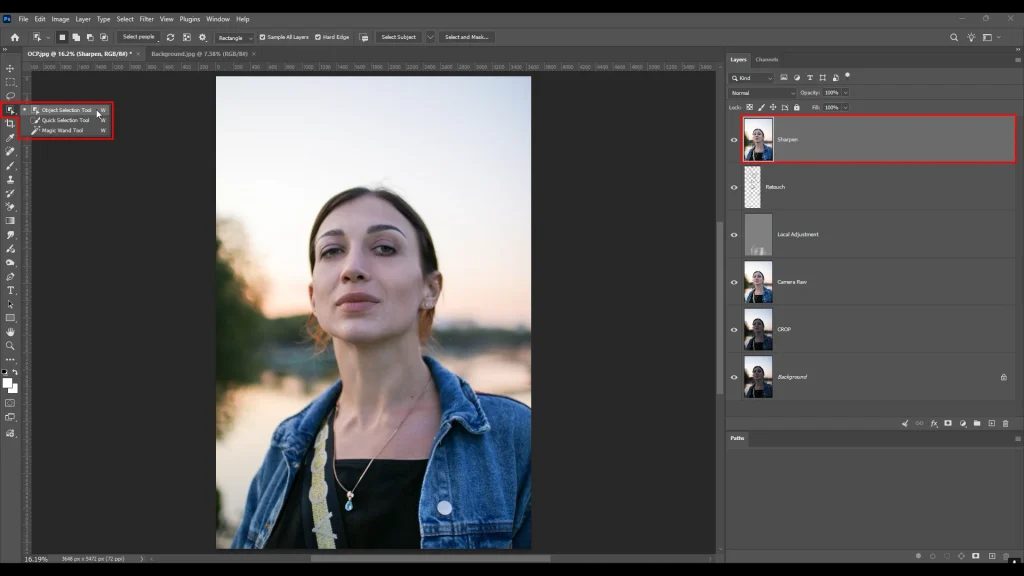The height and width of the screenshot is (576, 1024).
Task: Select the Lasso tool
Action: 10,95
